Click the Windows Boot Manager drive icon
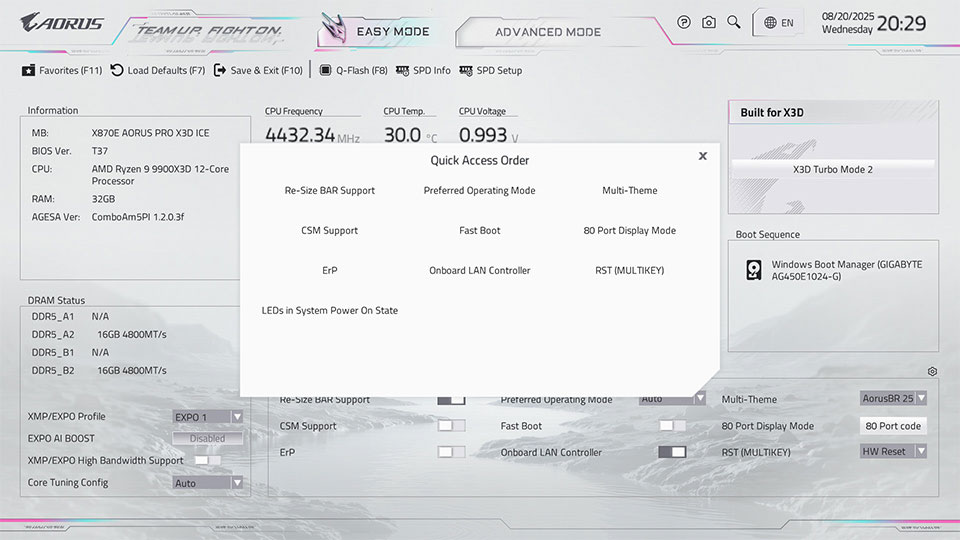 [754, 270]
